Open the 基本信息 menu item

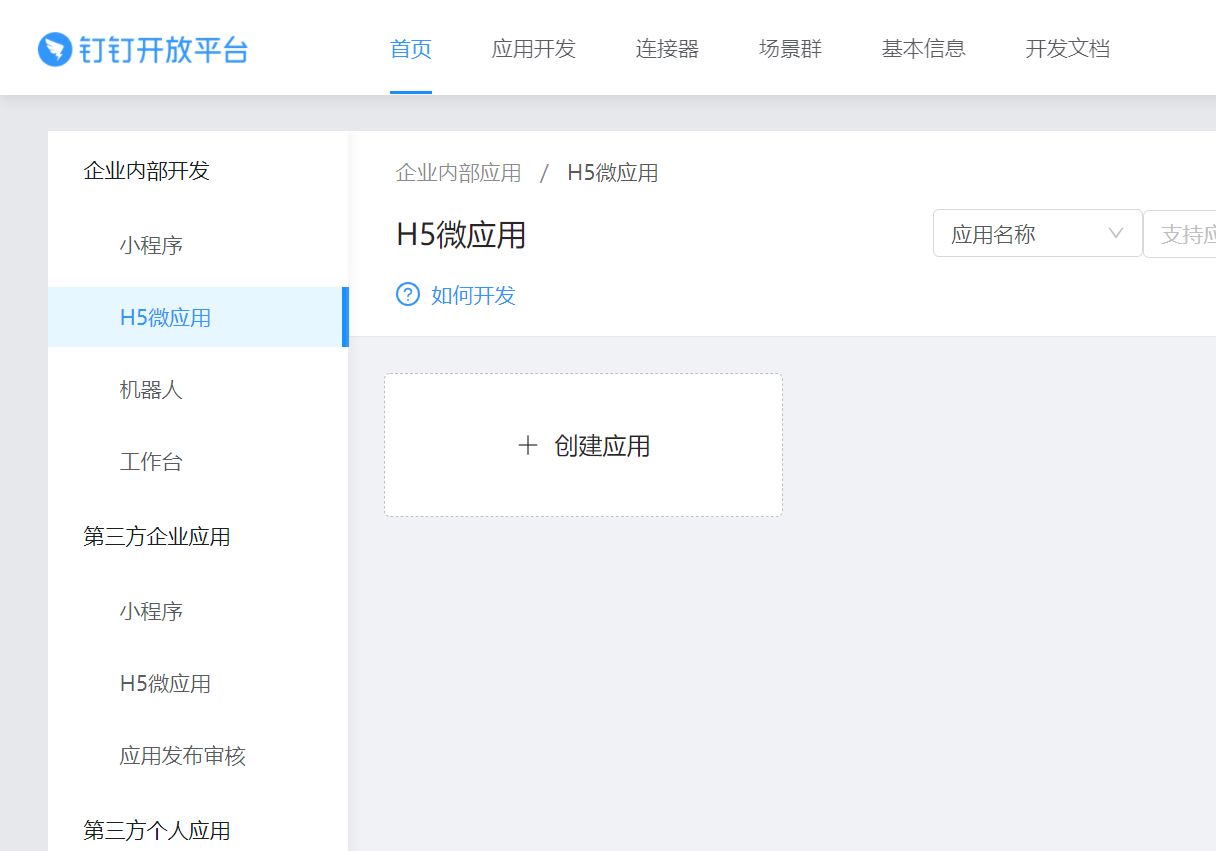click(x=923, y=48)
